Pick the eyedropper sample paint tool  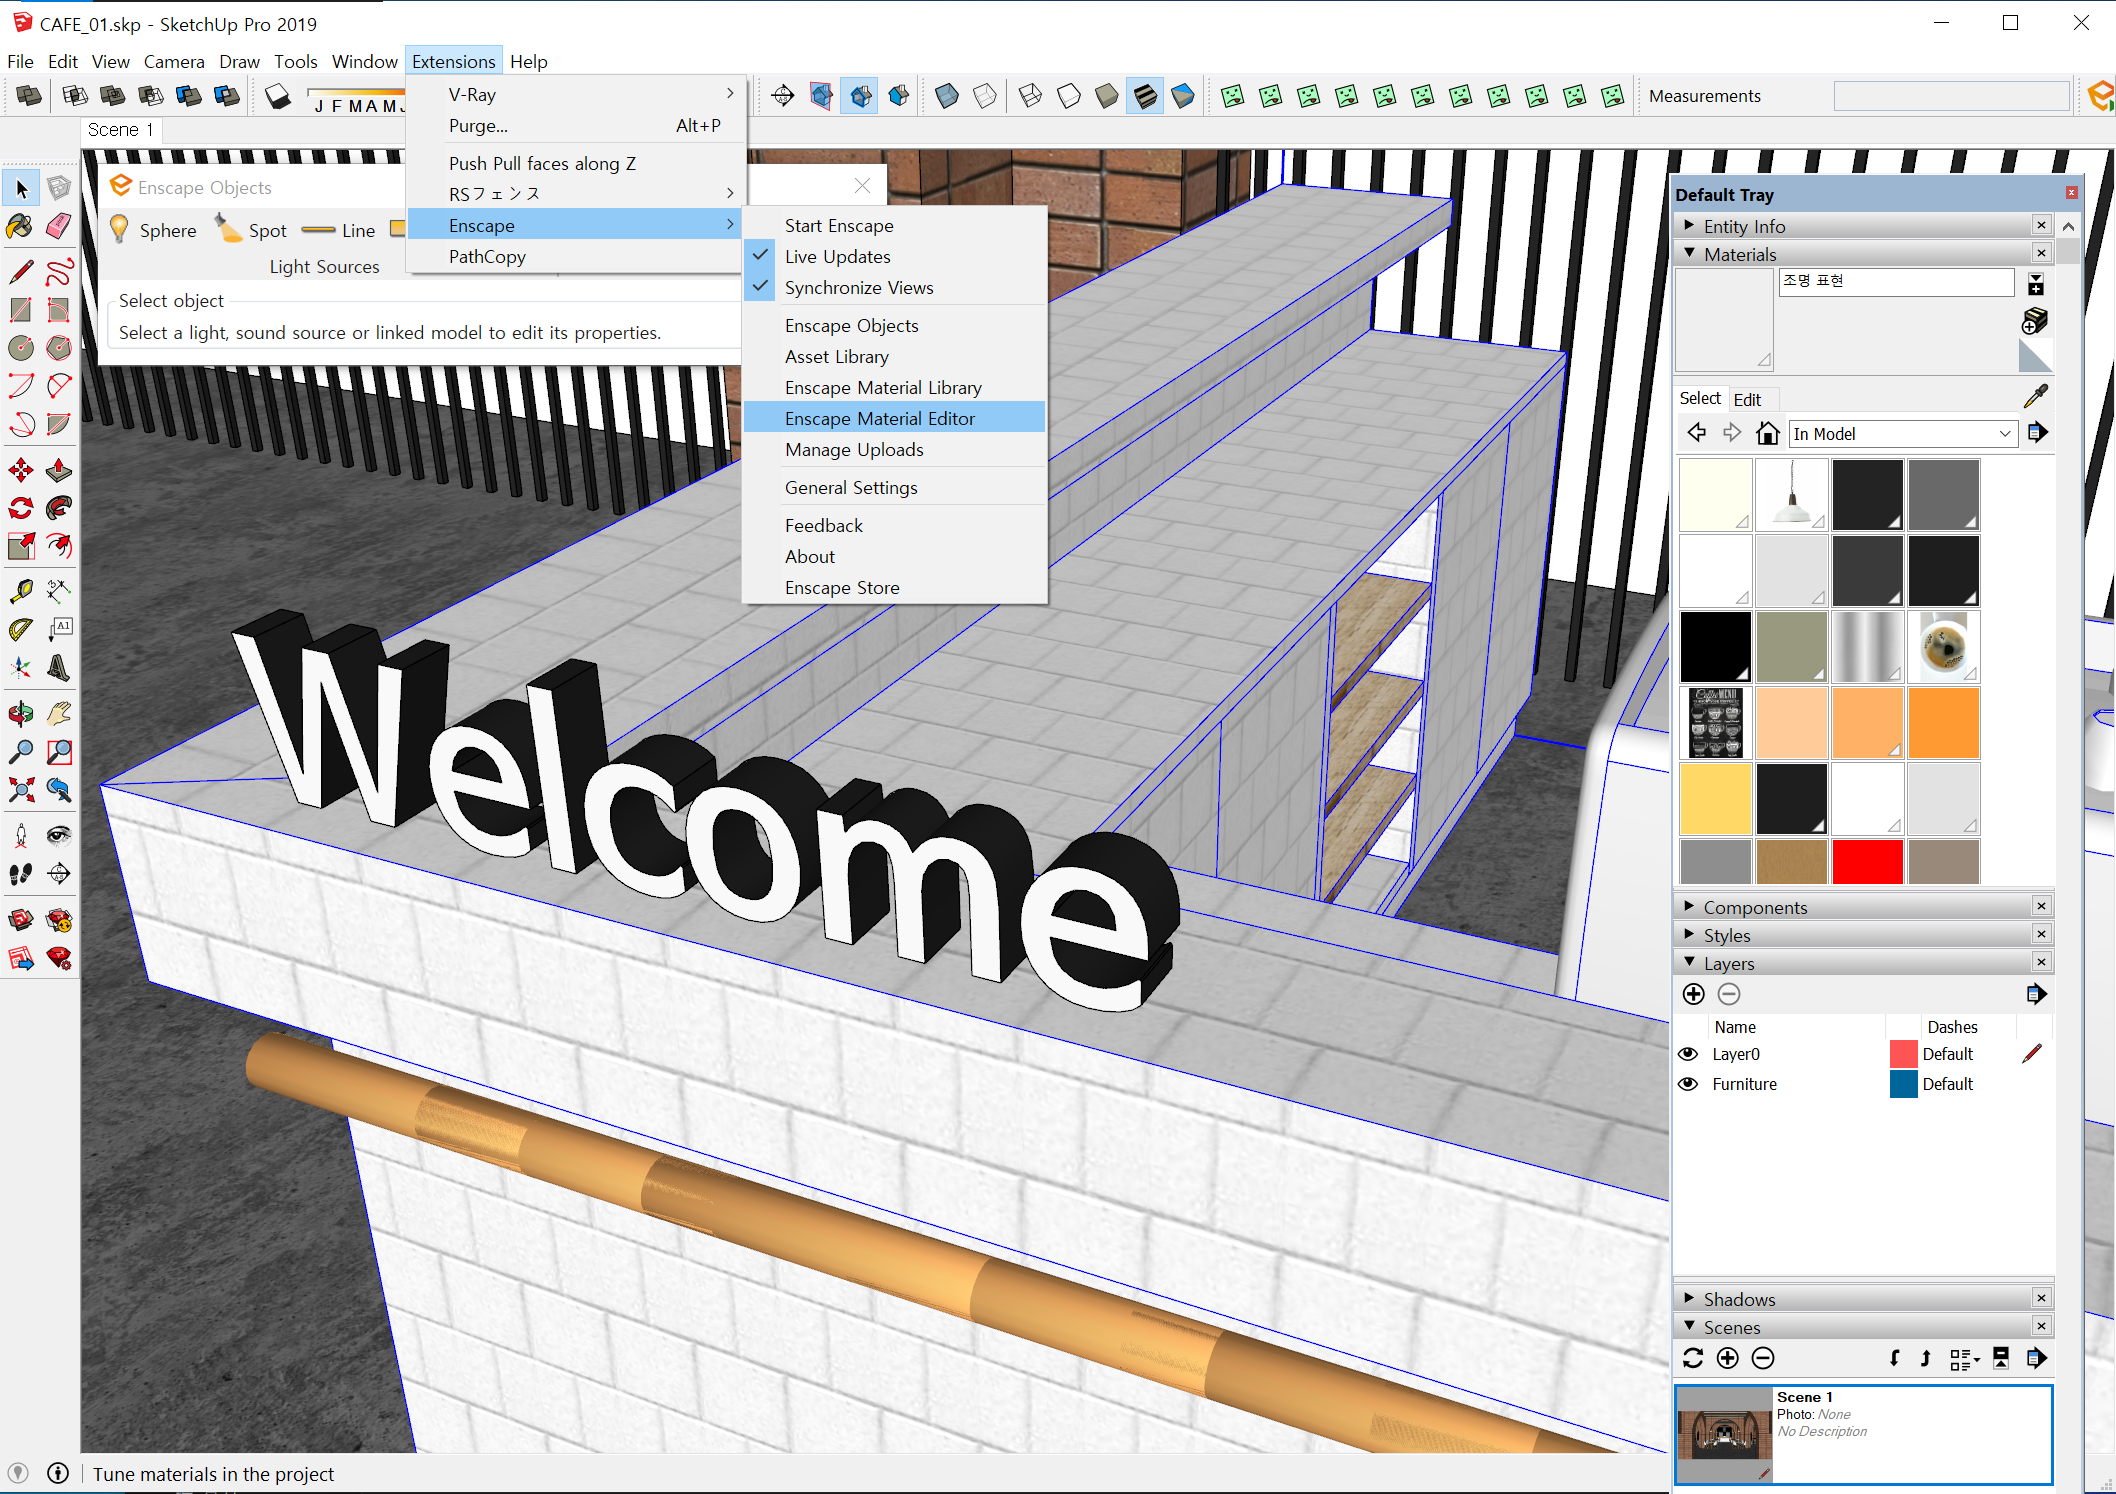[2036, 397]
